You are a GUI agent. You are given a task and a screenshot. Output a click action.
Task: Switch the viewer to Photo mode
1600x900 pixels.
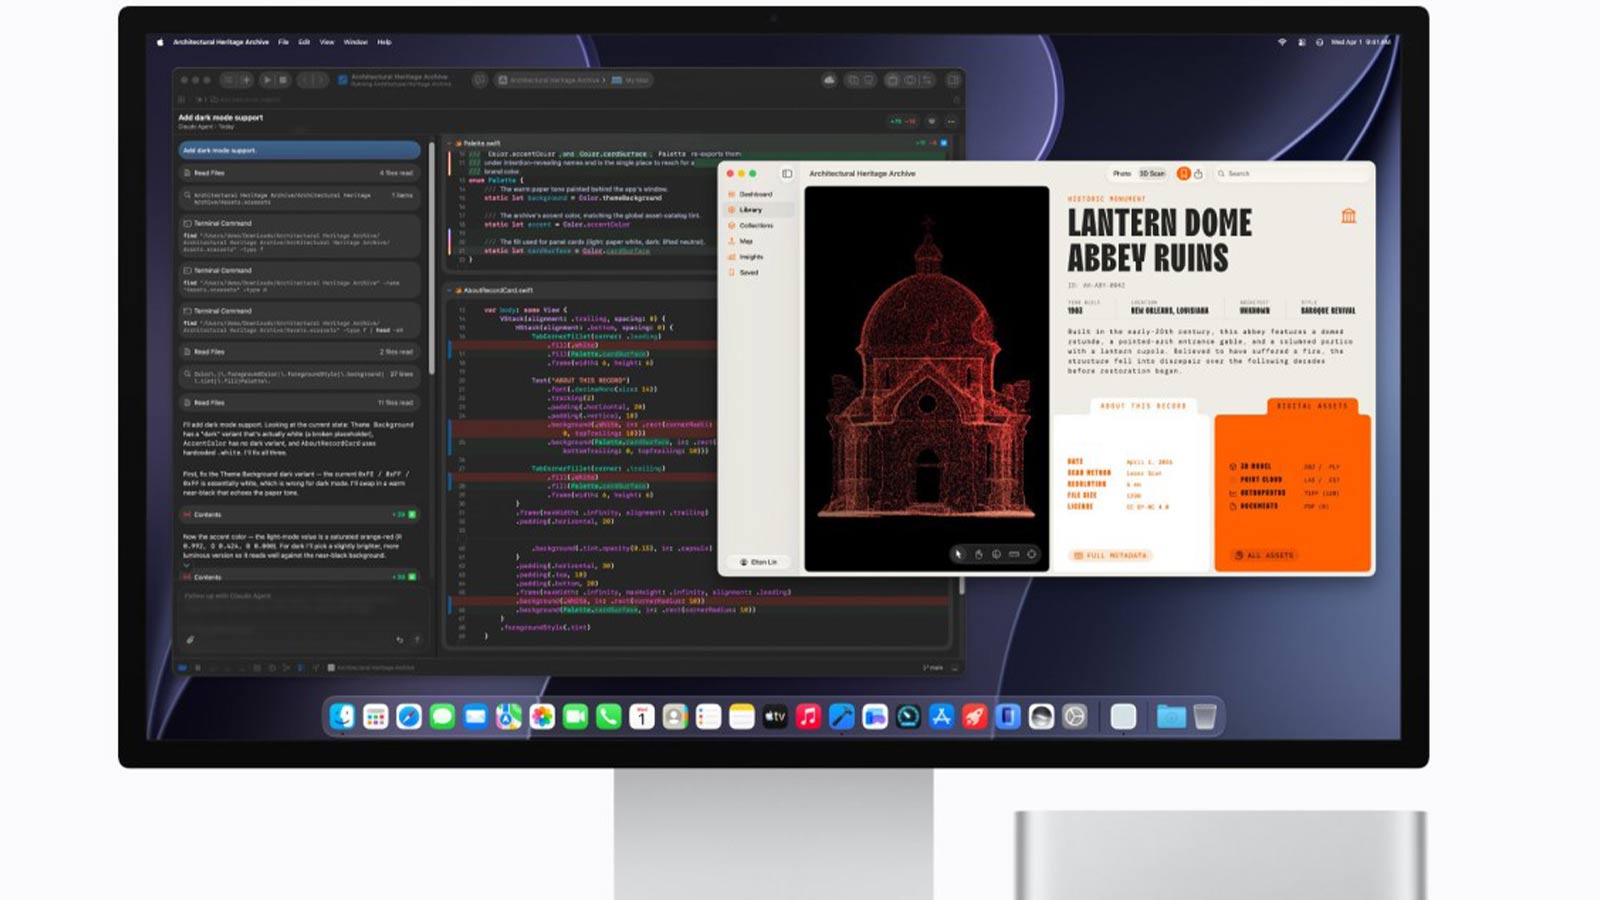coord(1122,174)
